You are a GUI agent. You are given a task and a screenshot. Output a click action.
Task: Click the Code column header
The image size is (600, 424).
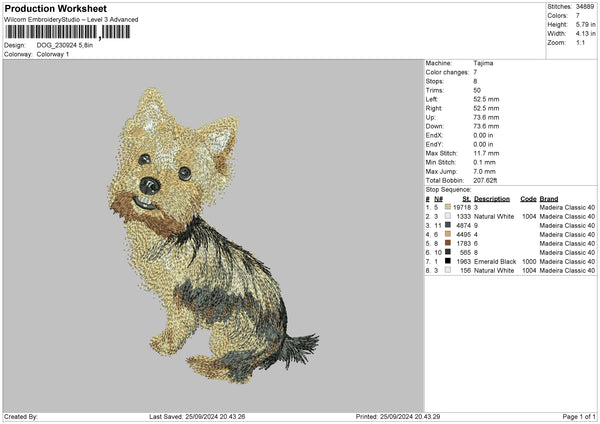(x=528, y=198)
